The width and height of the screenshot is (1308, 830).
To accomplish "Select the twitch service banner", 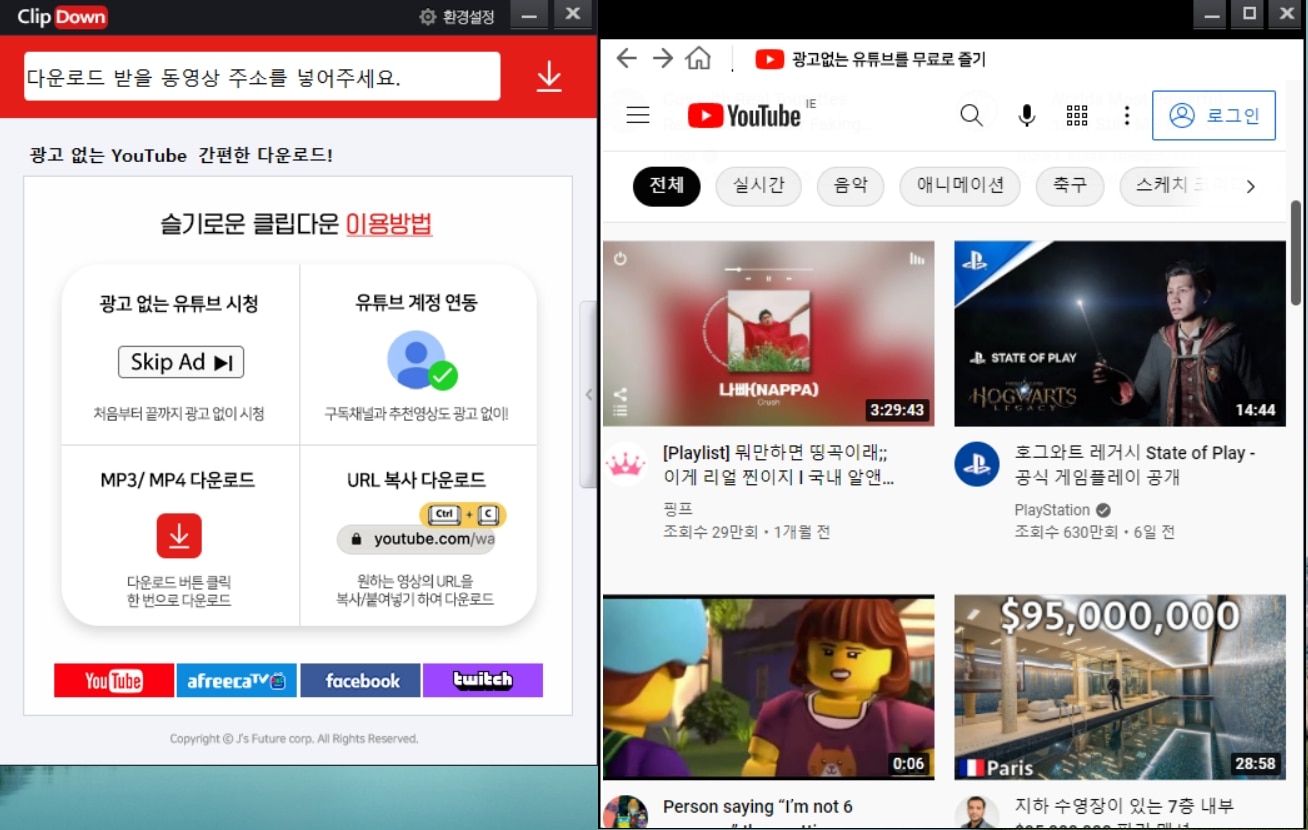I will click(483, 680).
